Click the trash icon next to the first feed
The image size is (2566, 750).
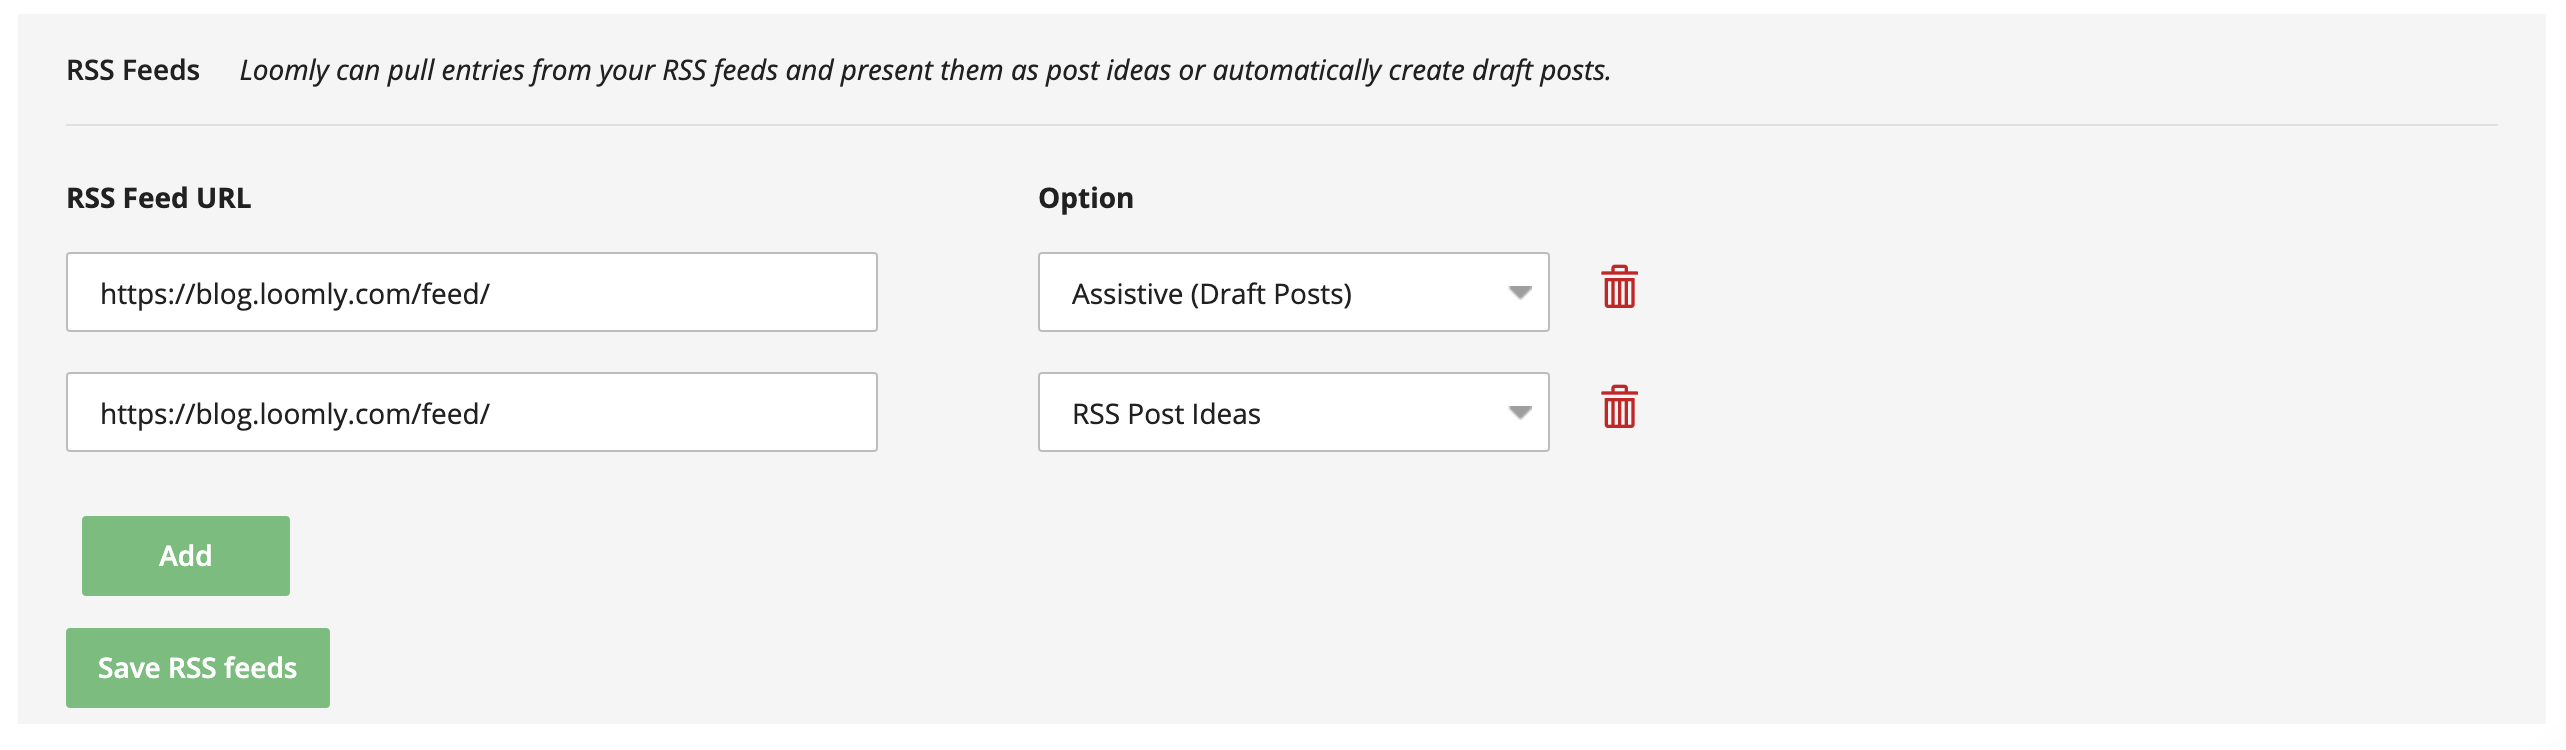click(1620, 291)
